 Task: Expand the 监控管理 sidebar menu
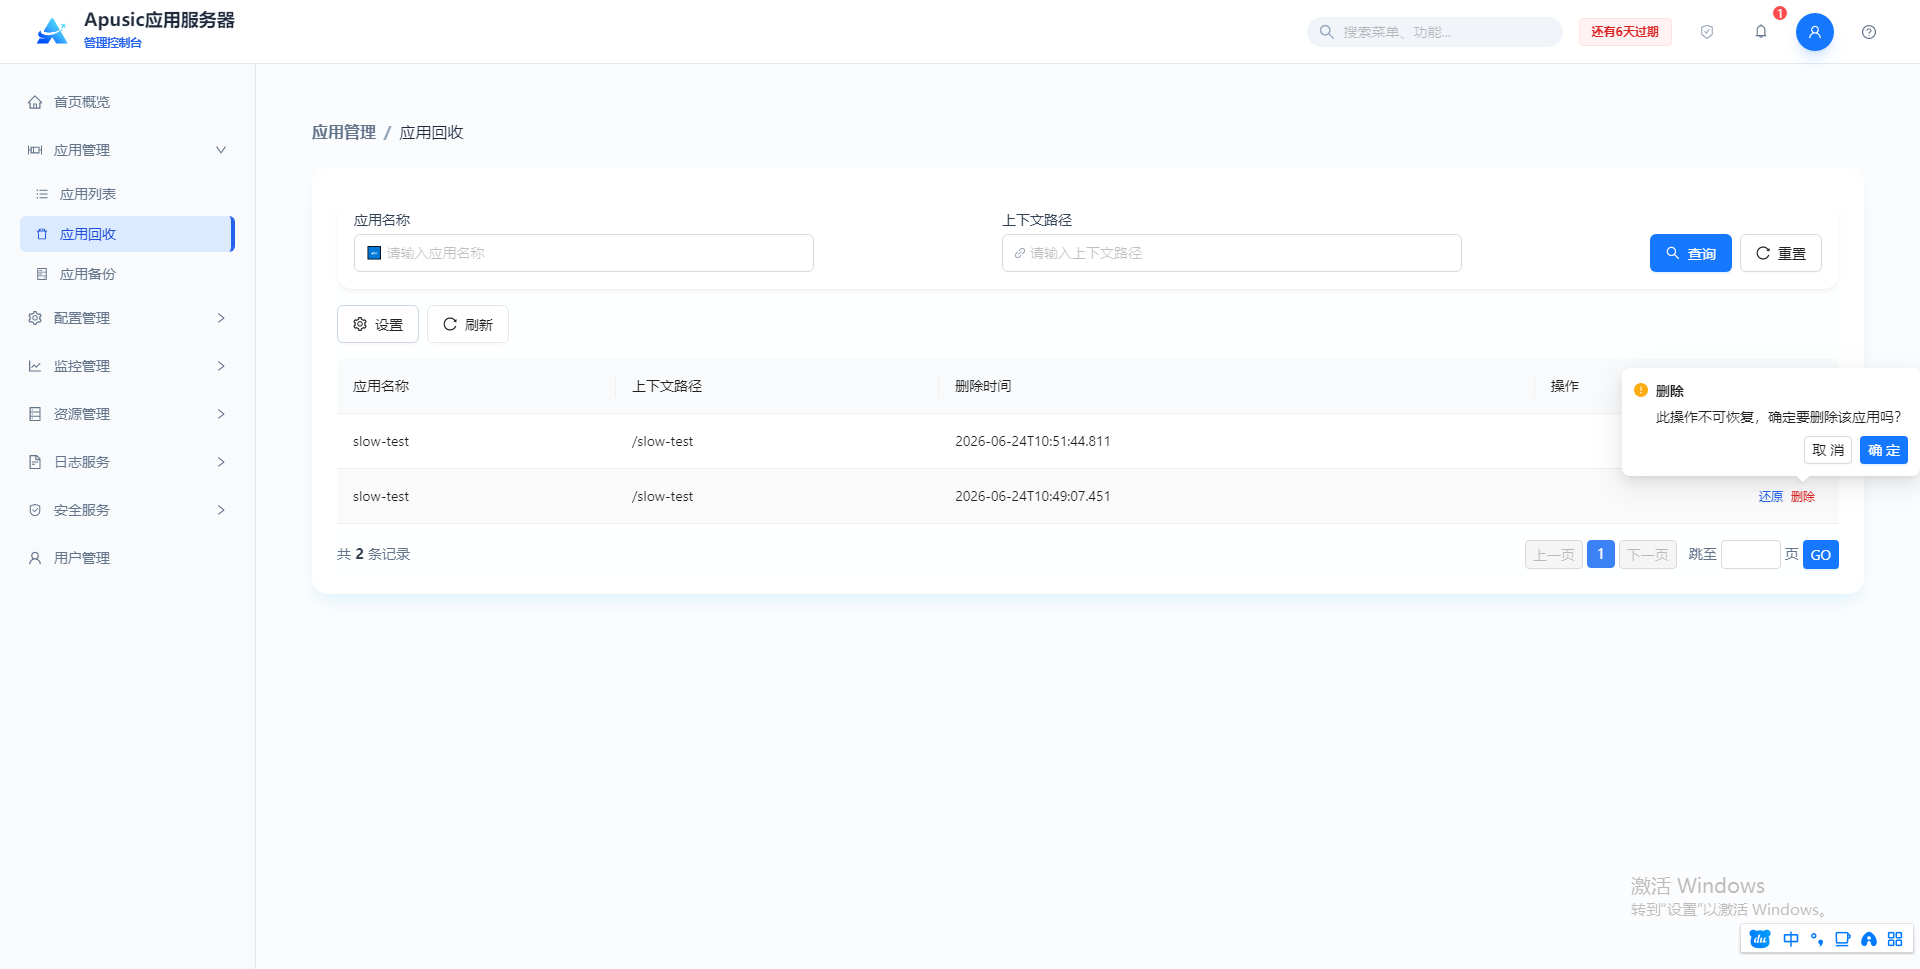click(x=127, y=366)
